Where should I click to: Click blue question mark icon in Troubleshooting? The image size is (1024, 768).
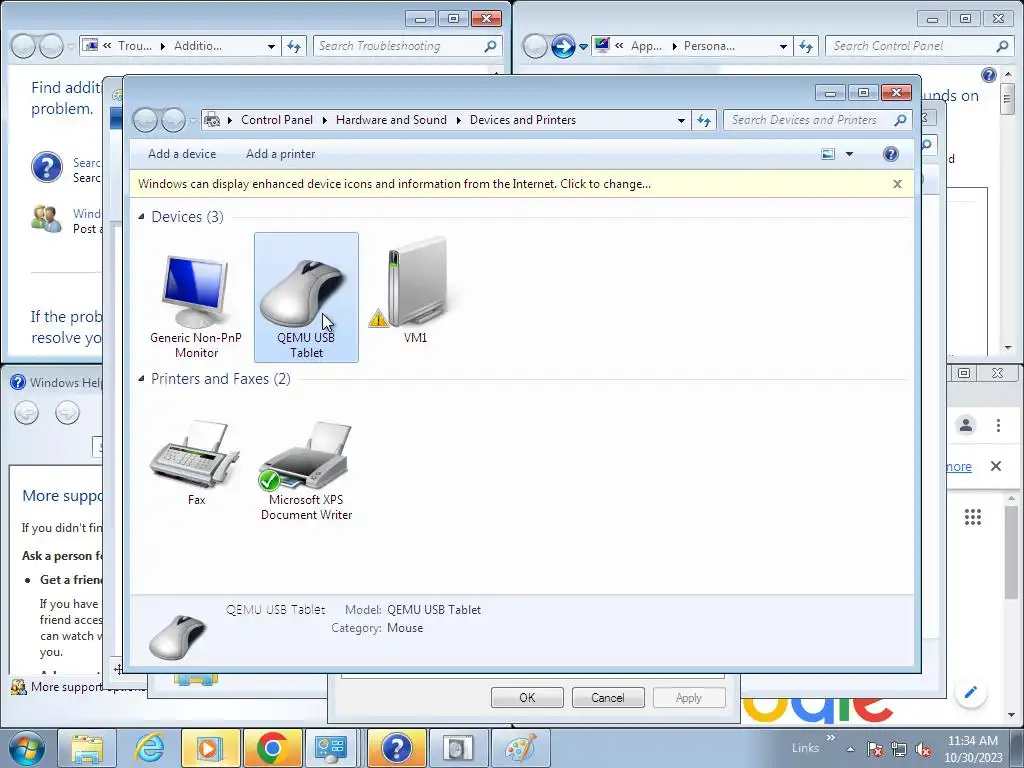point(47,168)
